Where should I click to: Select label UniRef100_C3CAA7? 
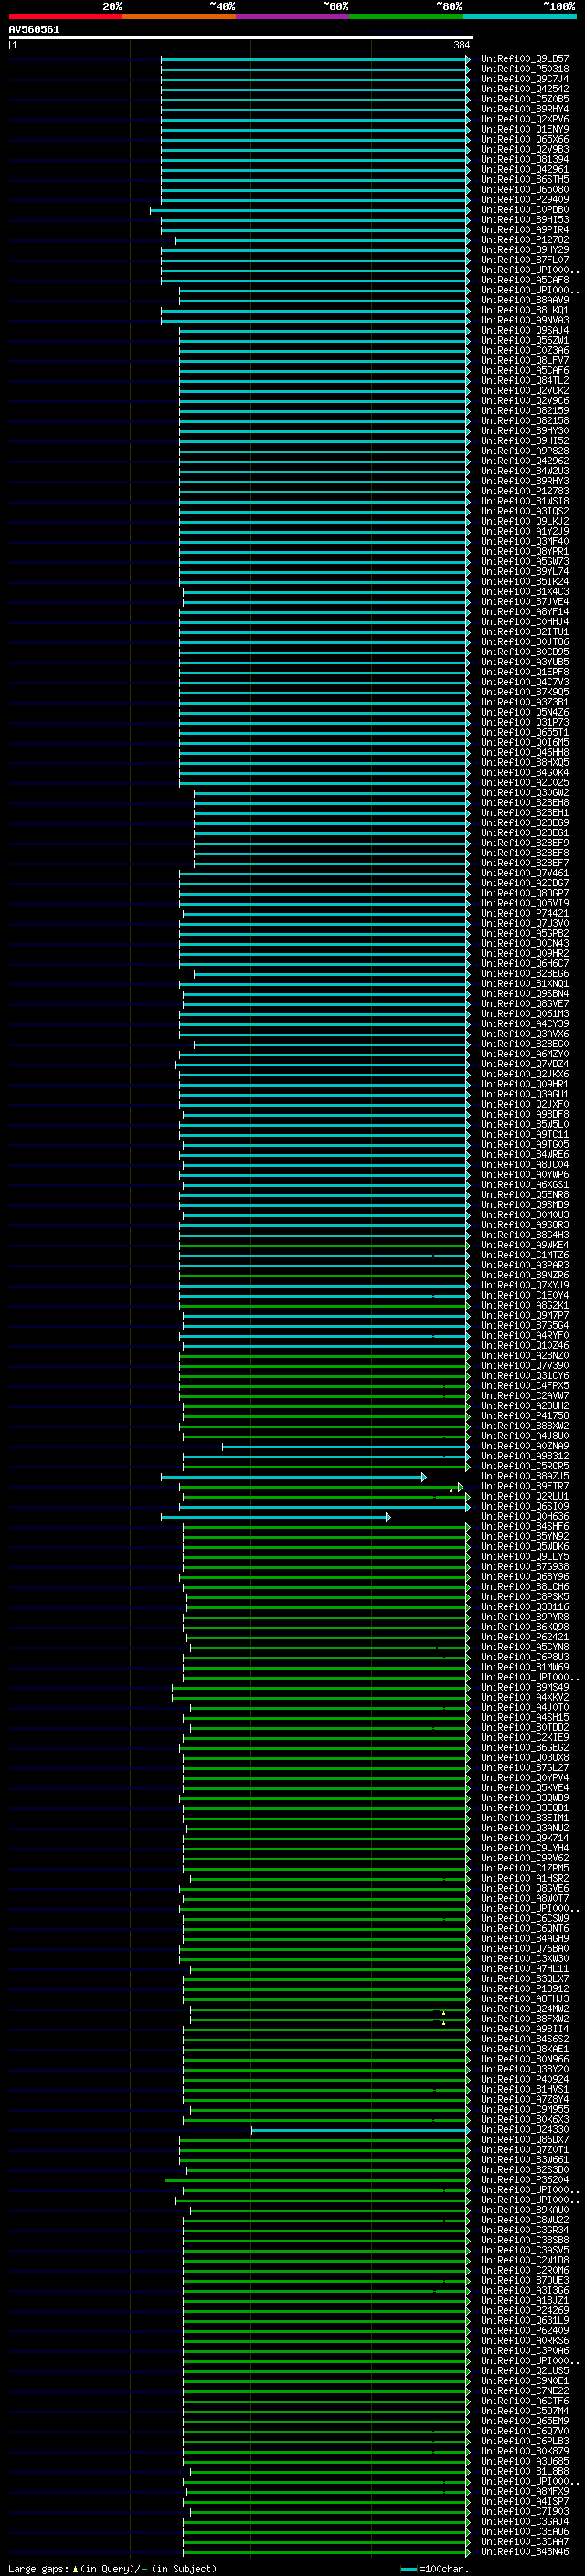click(525, 2542)
